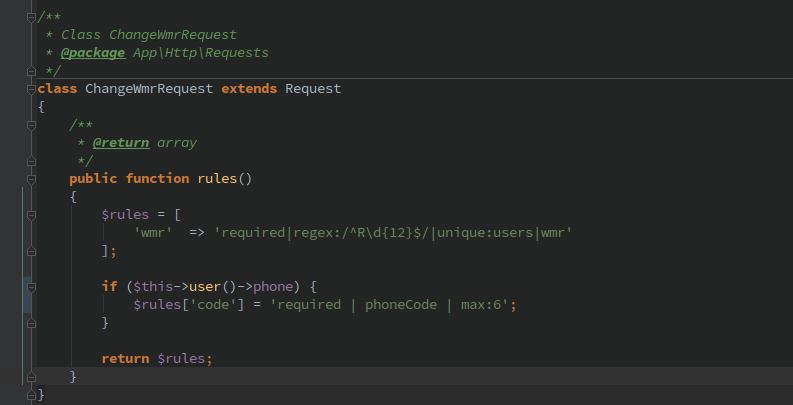The height and width of the screenshot is (405, 793).
Task: Fold the $rules array definition
Action: (x=32, y=214)
